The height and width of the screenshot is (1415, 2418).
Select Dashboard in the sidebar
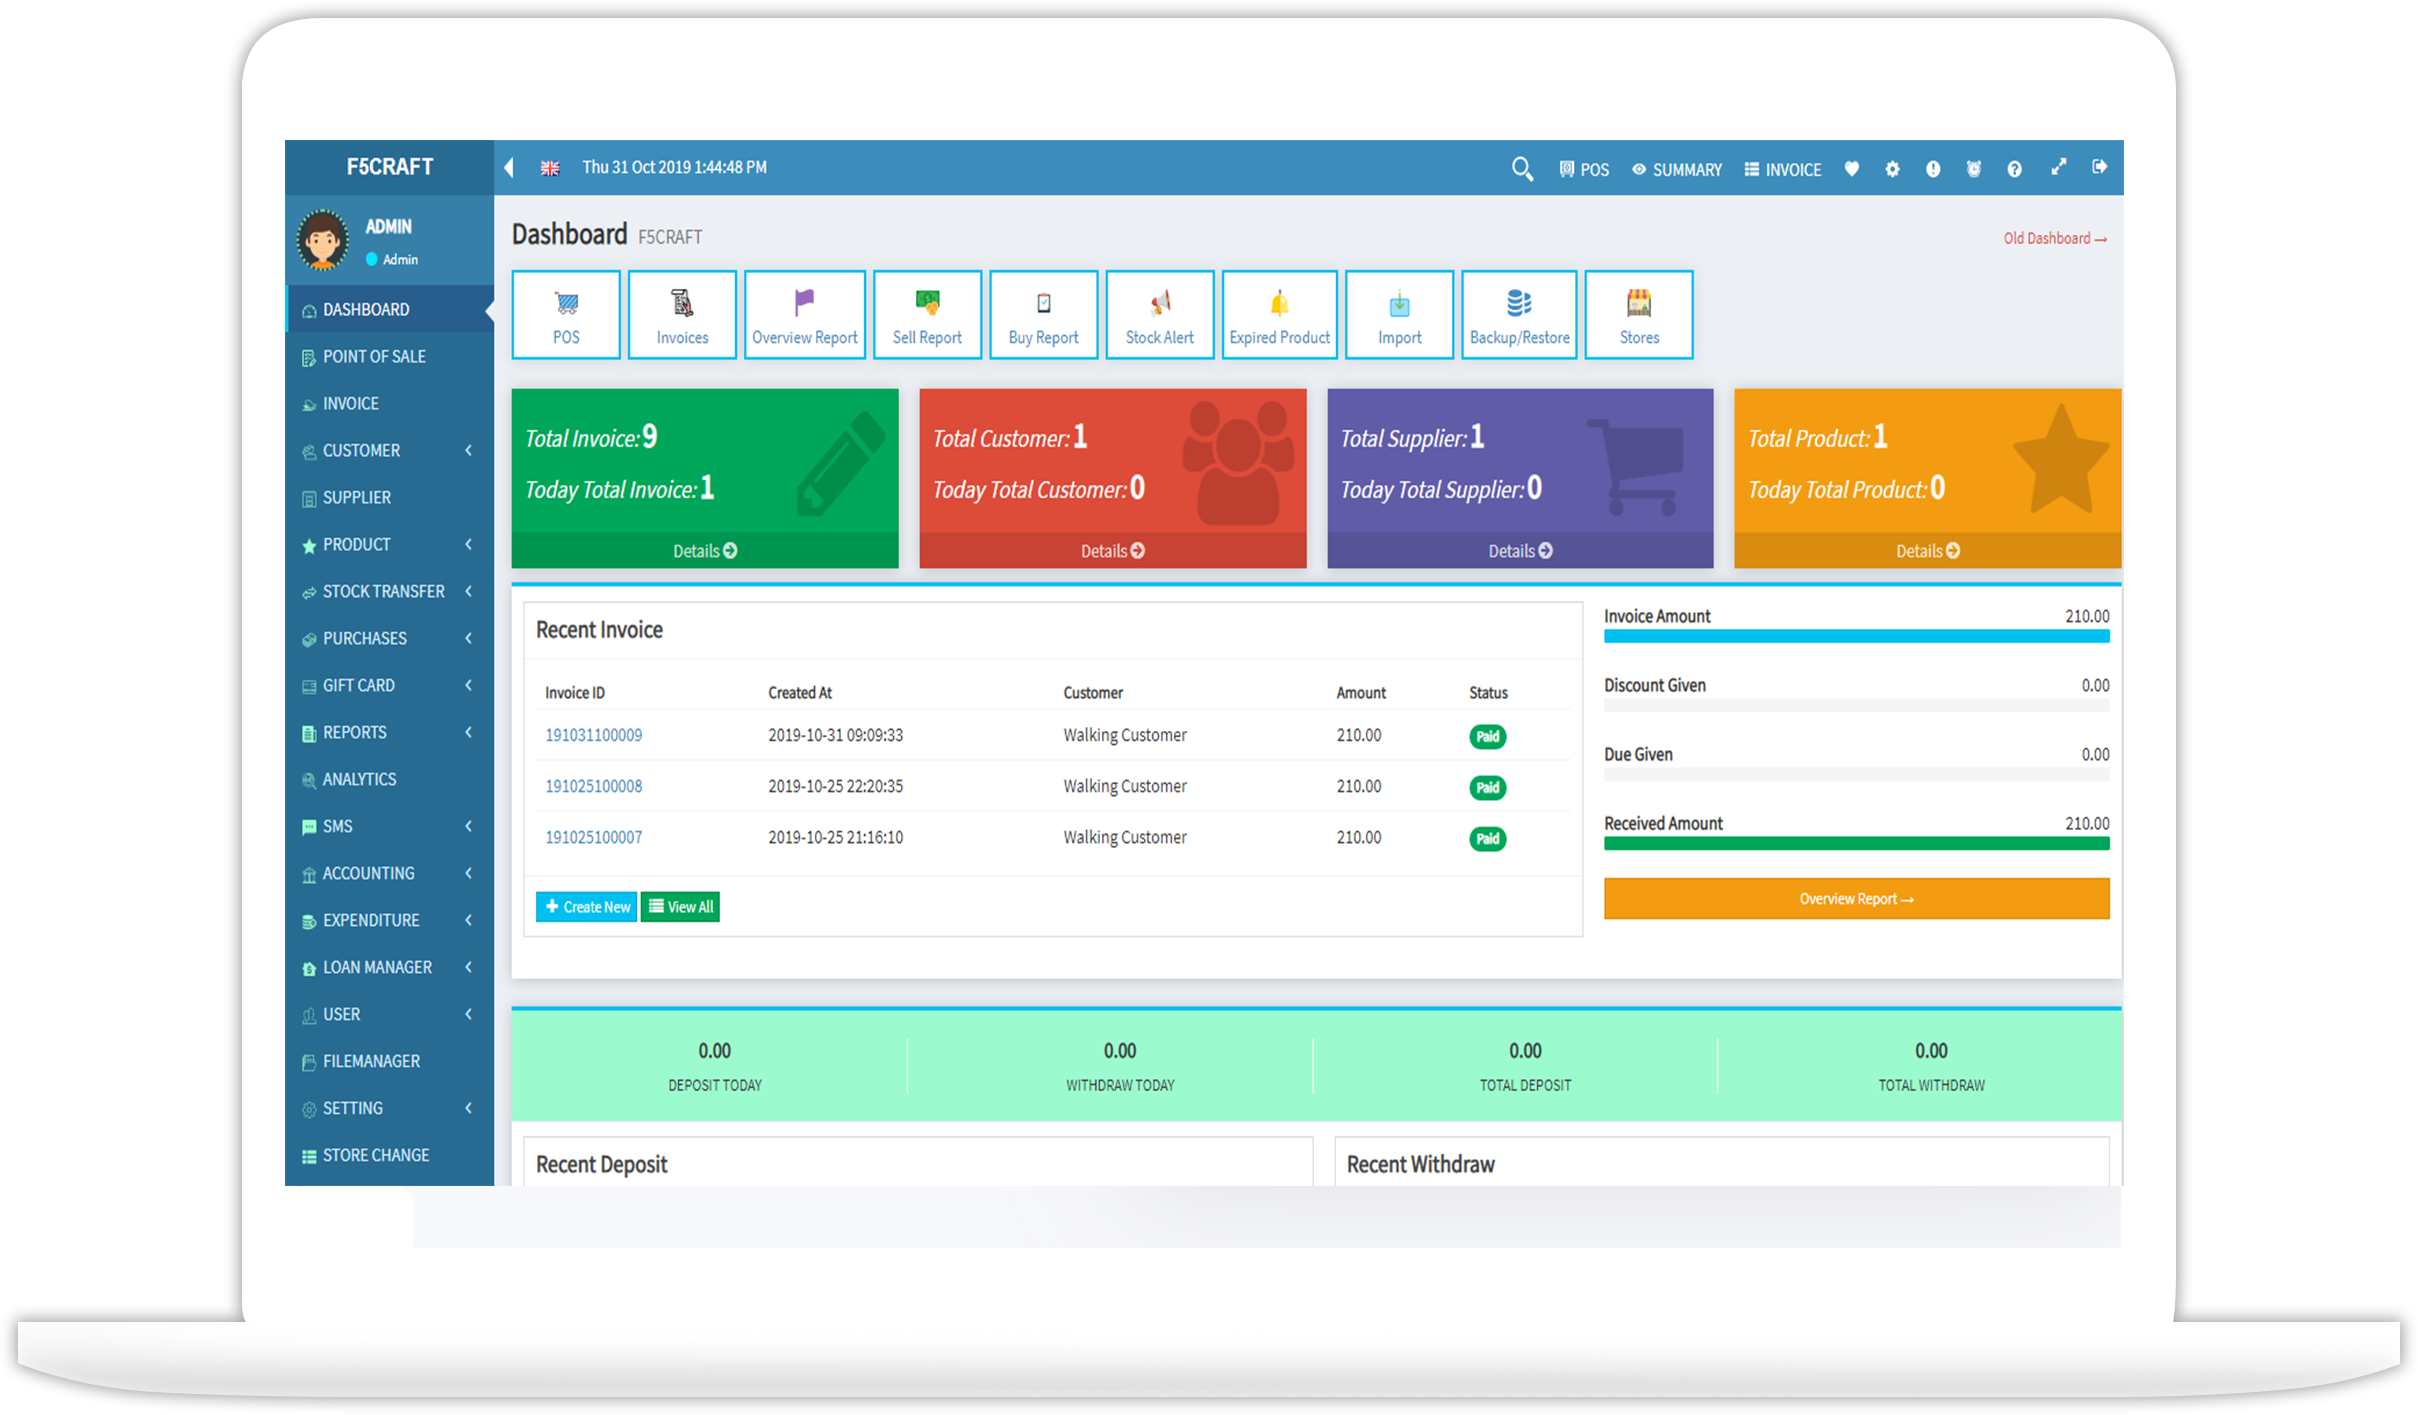point(389,310)
